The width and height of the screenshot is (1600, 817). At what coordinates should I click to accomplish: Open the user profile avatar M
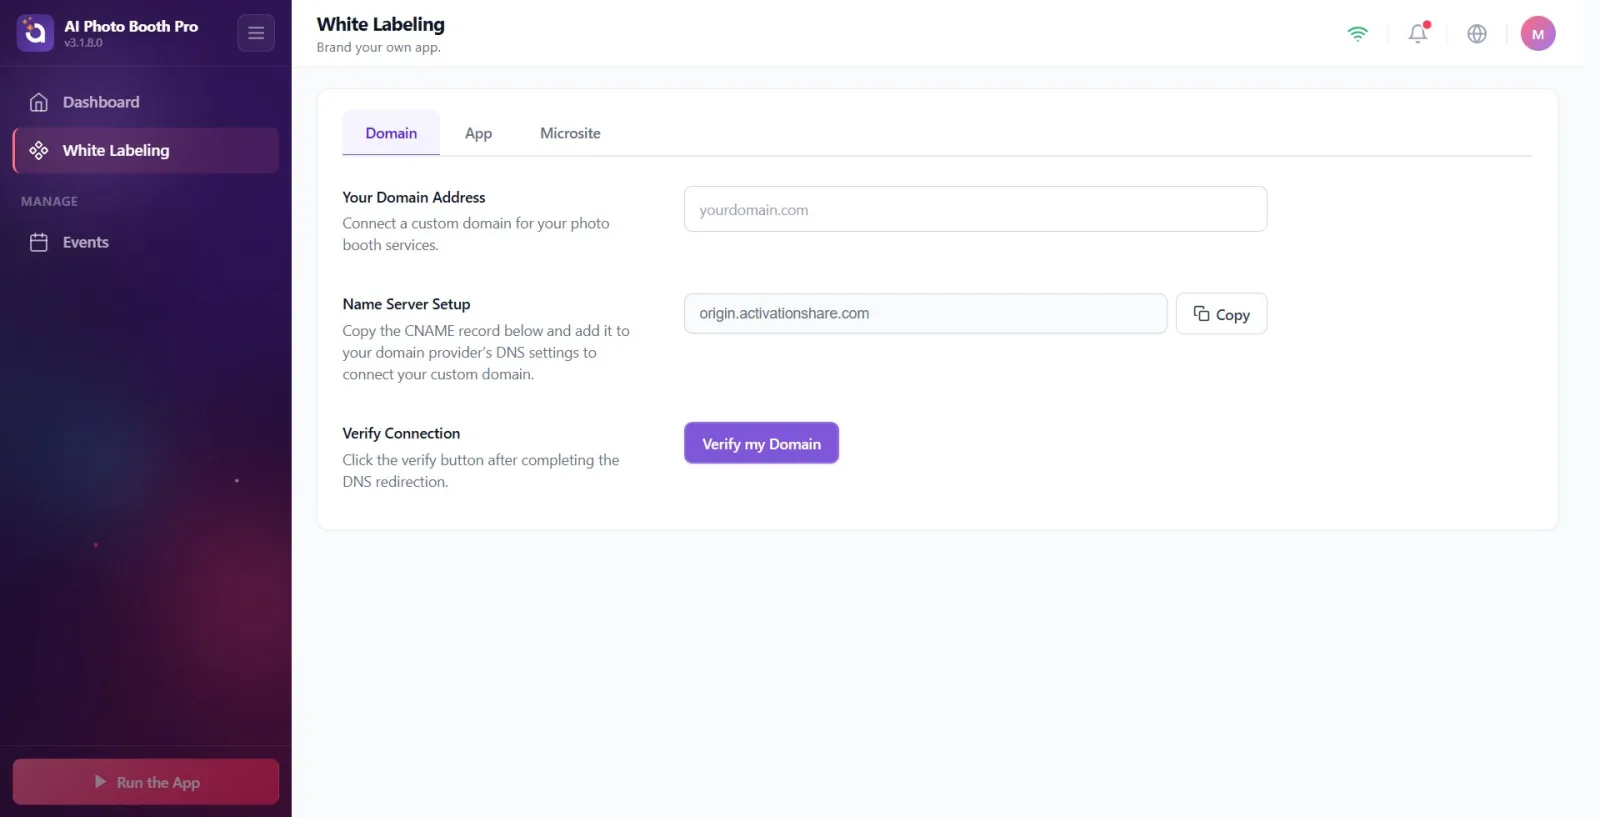pyautogui.click(x=1538, y=33)
